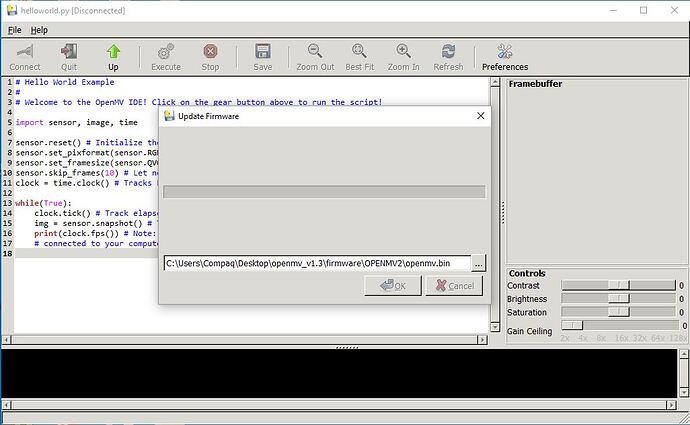Click the Gain Ceiling slider handle

pyautogui.click(x=572, y=325)
